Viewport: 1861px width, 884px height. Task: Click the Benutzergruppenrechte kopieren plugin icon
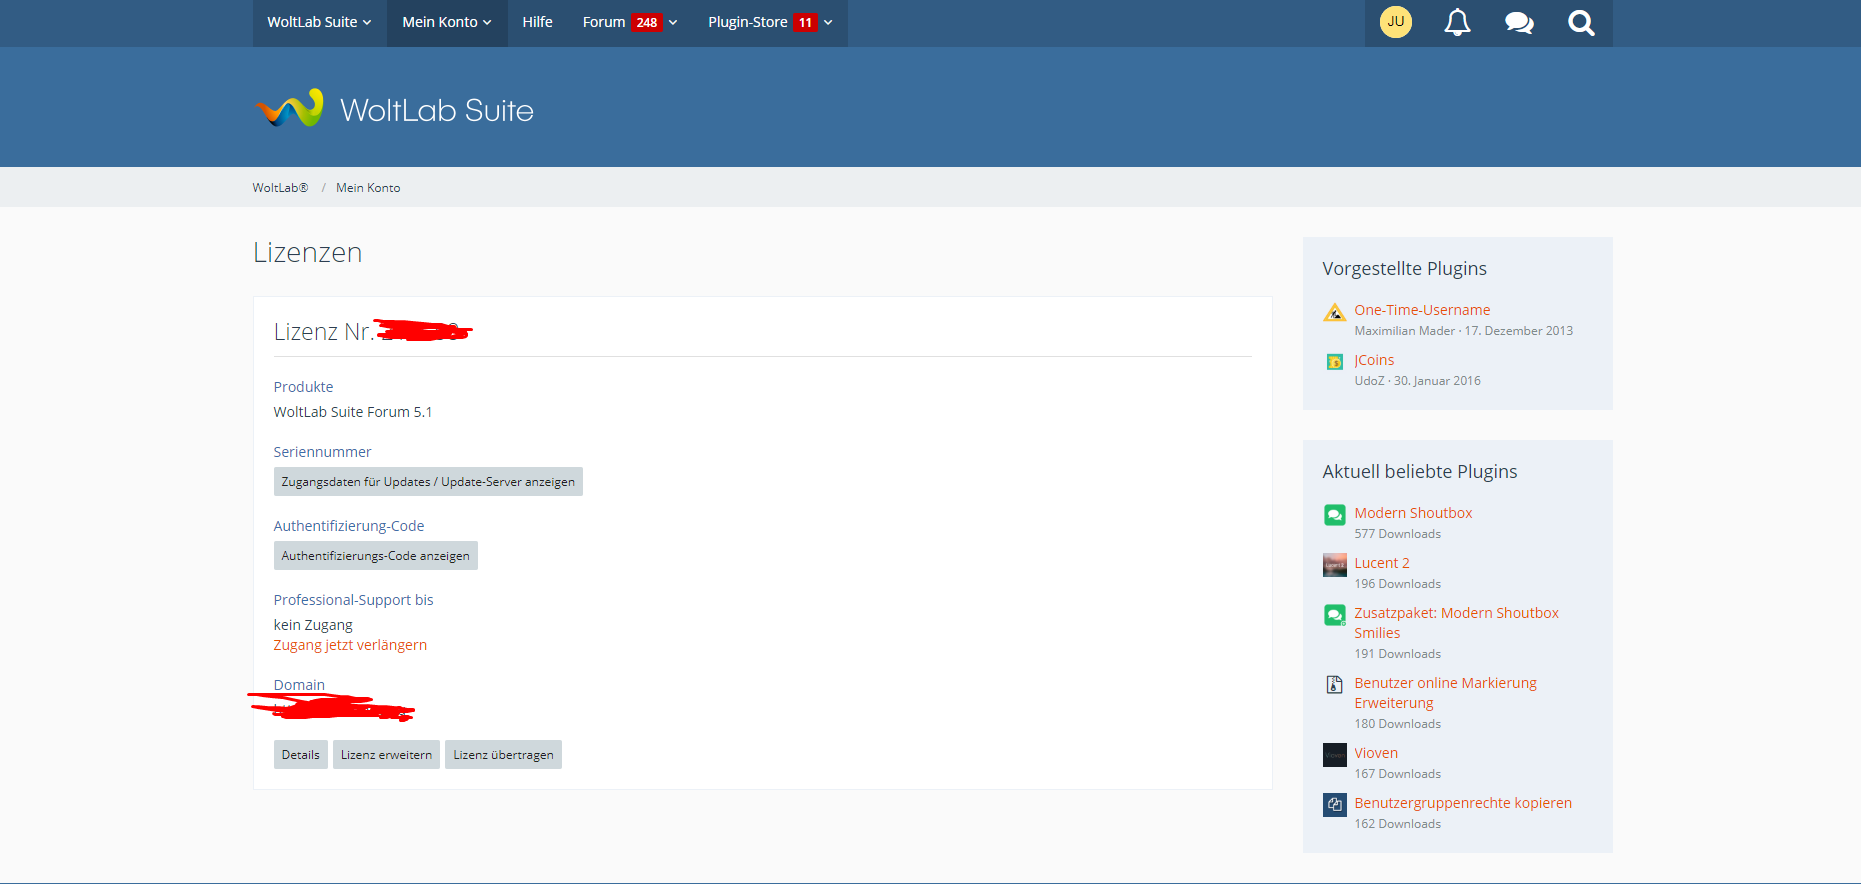pos(1334,805)
